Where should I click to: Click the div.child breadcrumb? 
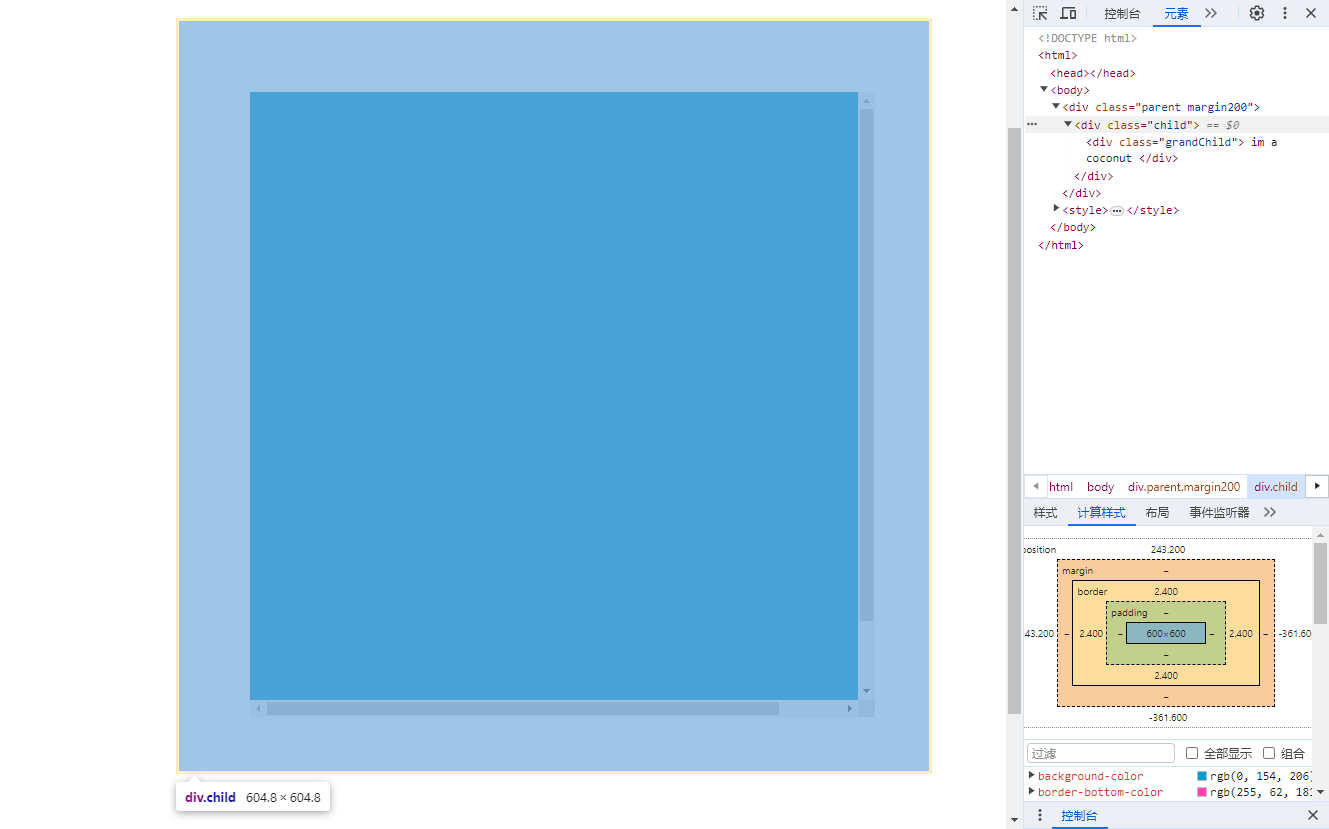(1276, 487)
